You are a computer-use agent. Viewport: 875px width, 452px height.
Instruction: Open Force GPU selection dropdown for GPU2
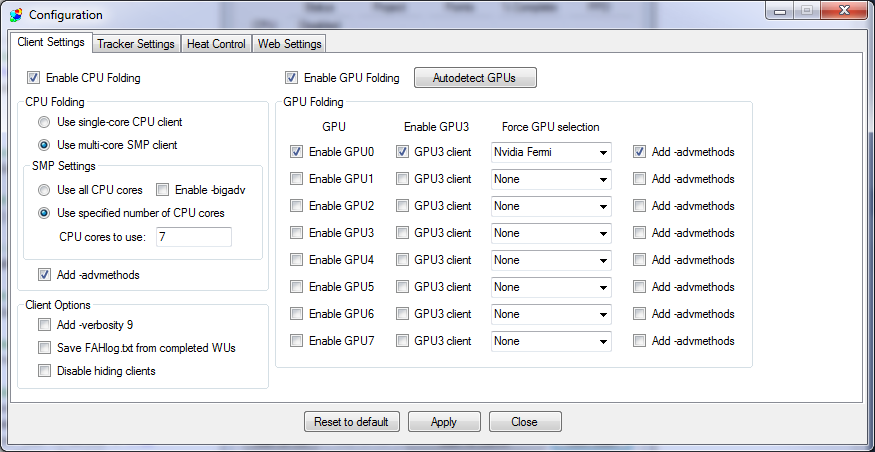pyautogui.click(x=551, y=206)
